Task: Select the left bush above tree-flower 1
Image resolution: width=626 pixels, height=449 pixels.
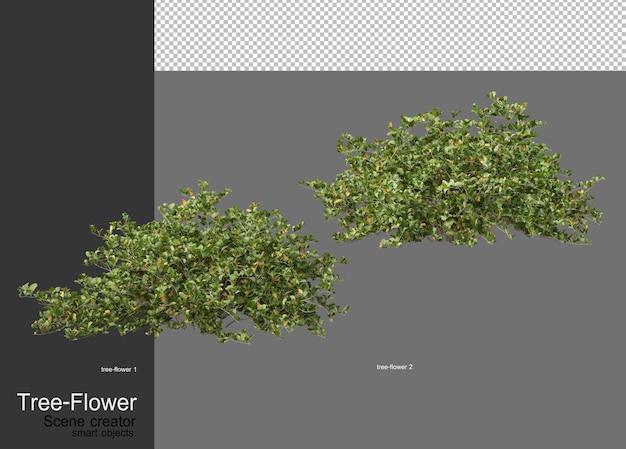Action: point(184,263)
